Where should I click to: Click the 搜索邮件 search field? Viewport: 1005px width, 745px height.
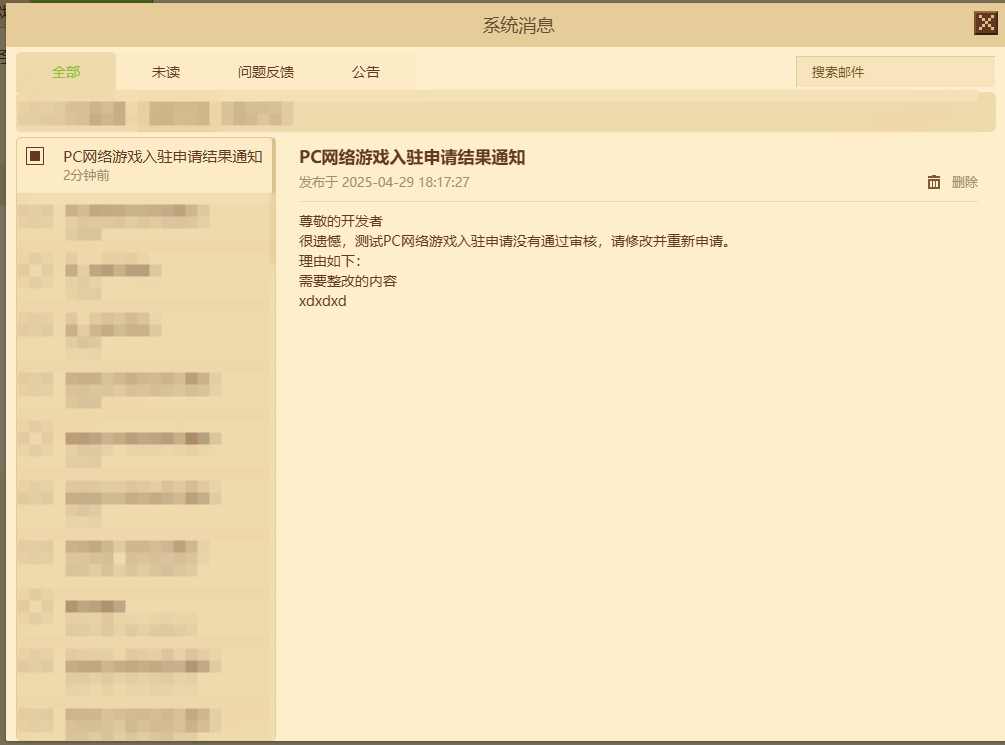pos(894,72)
